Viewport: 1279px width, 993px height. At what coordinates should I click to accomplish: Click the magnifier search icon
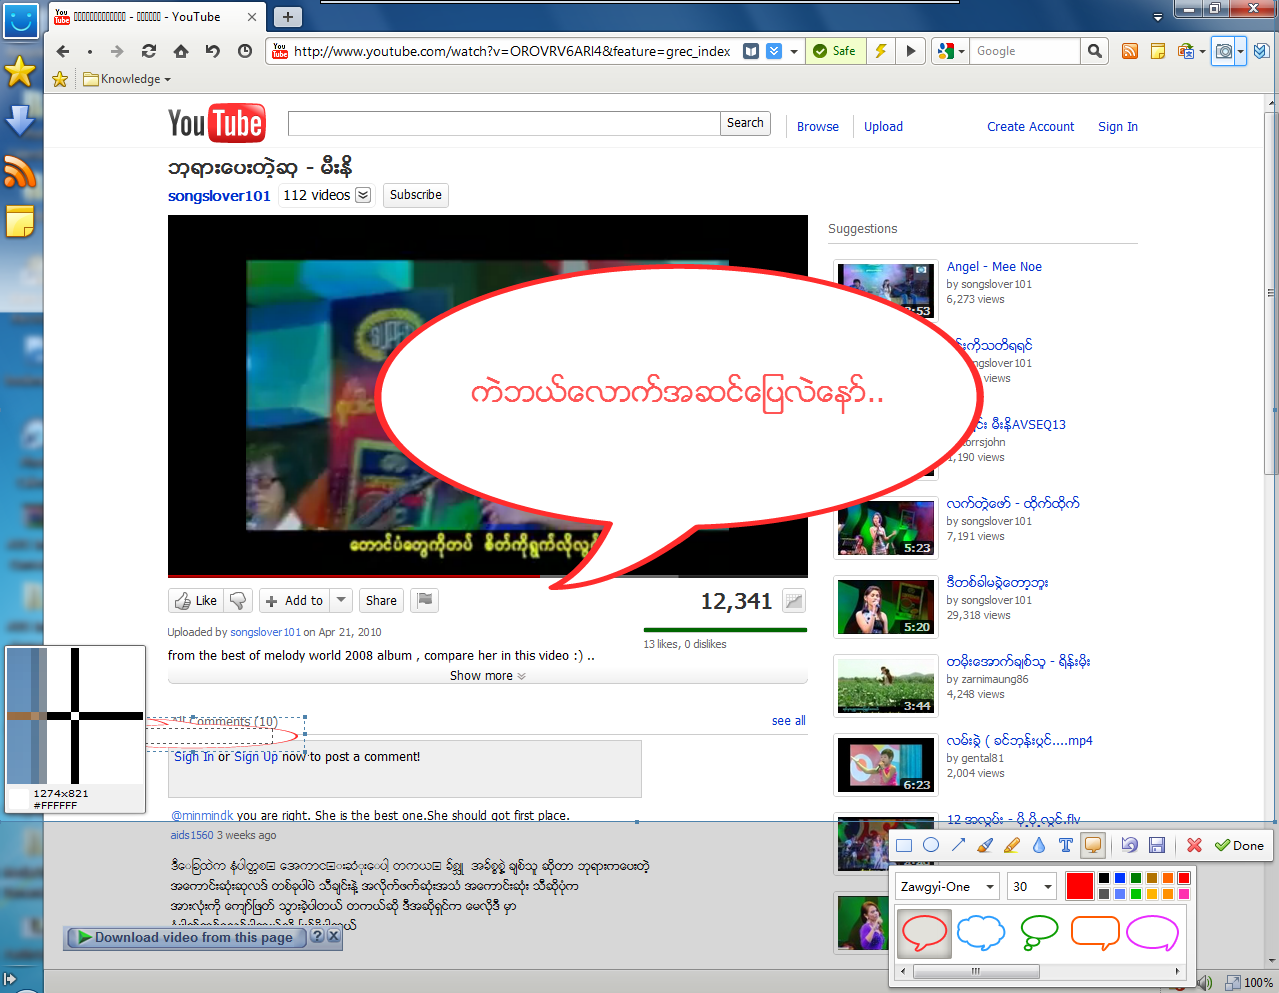(x=1095, y=51)
